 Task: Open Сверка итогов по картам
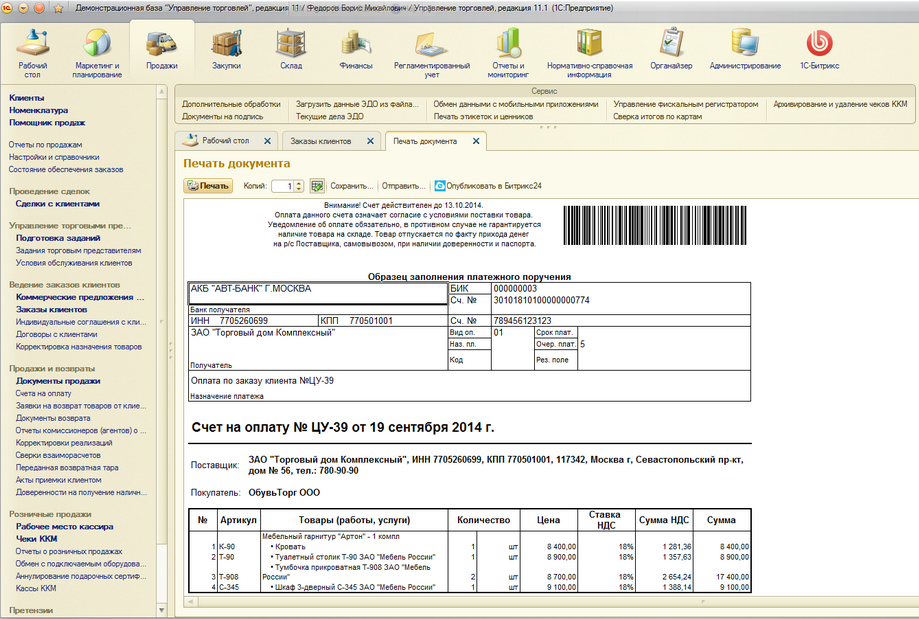(x=658, y=116)
